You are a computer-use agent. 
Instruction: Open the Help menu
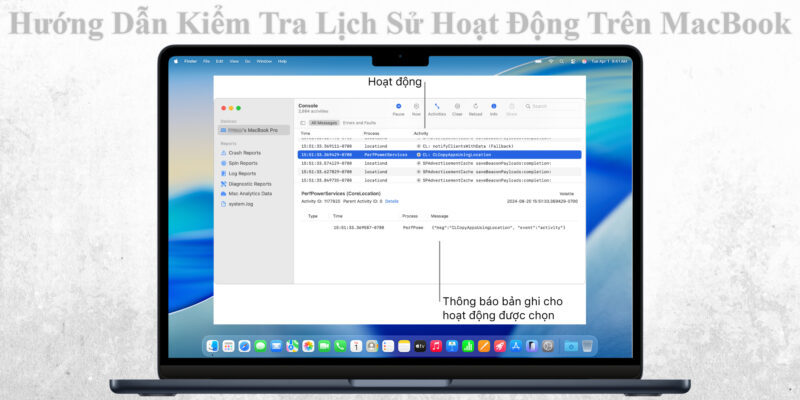pyautogui.click(x=282, y=61)
